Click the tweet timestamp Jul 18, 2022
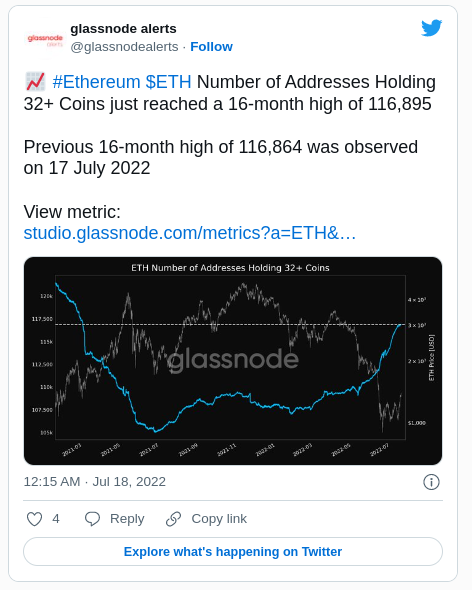This screenshot has width=472, height=590. click(x=94, y=482)
